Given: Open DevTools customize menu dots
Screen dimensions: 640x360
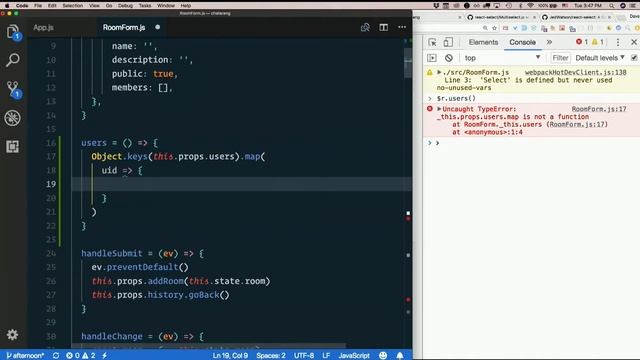Looking at the screenshot, I should click(618, 42).
